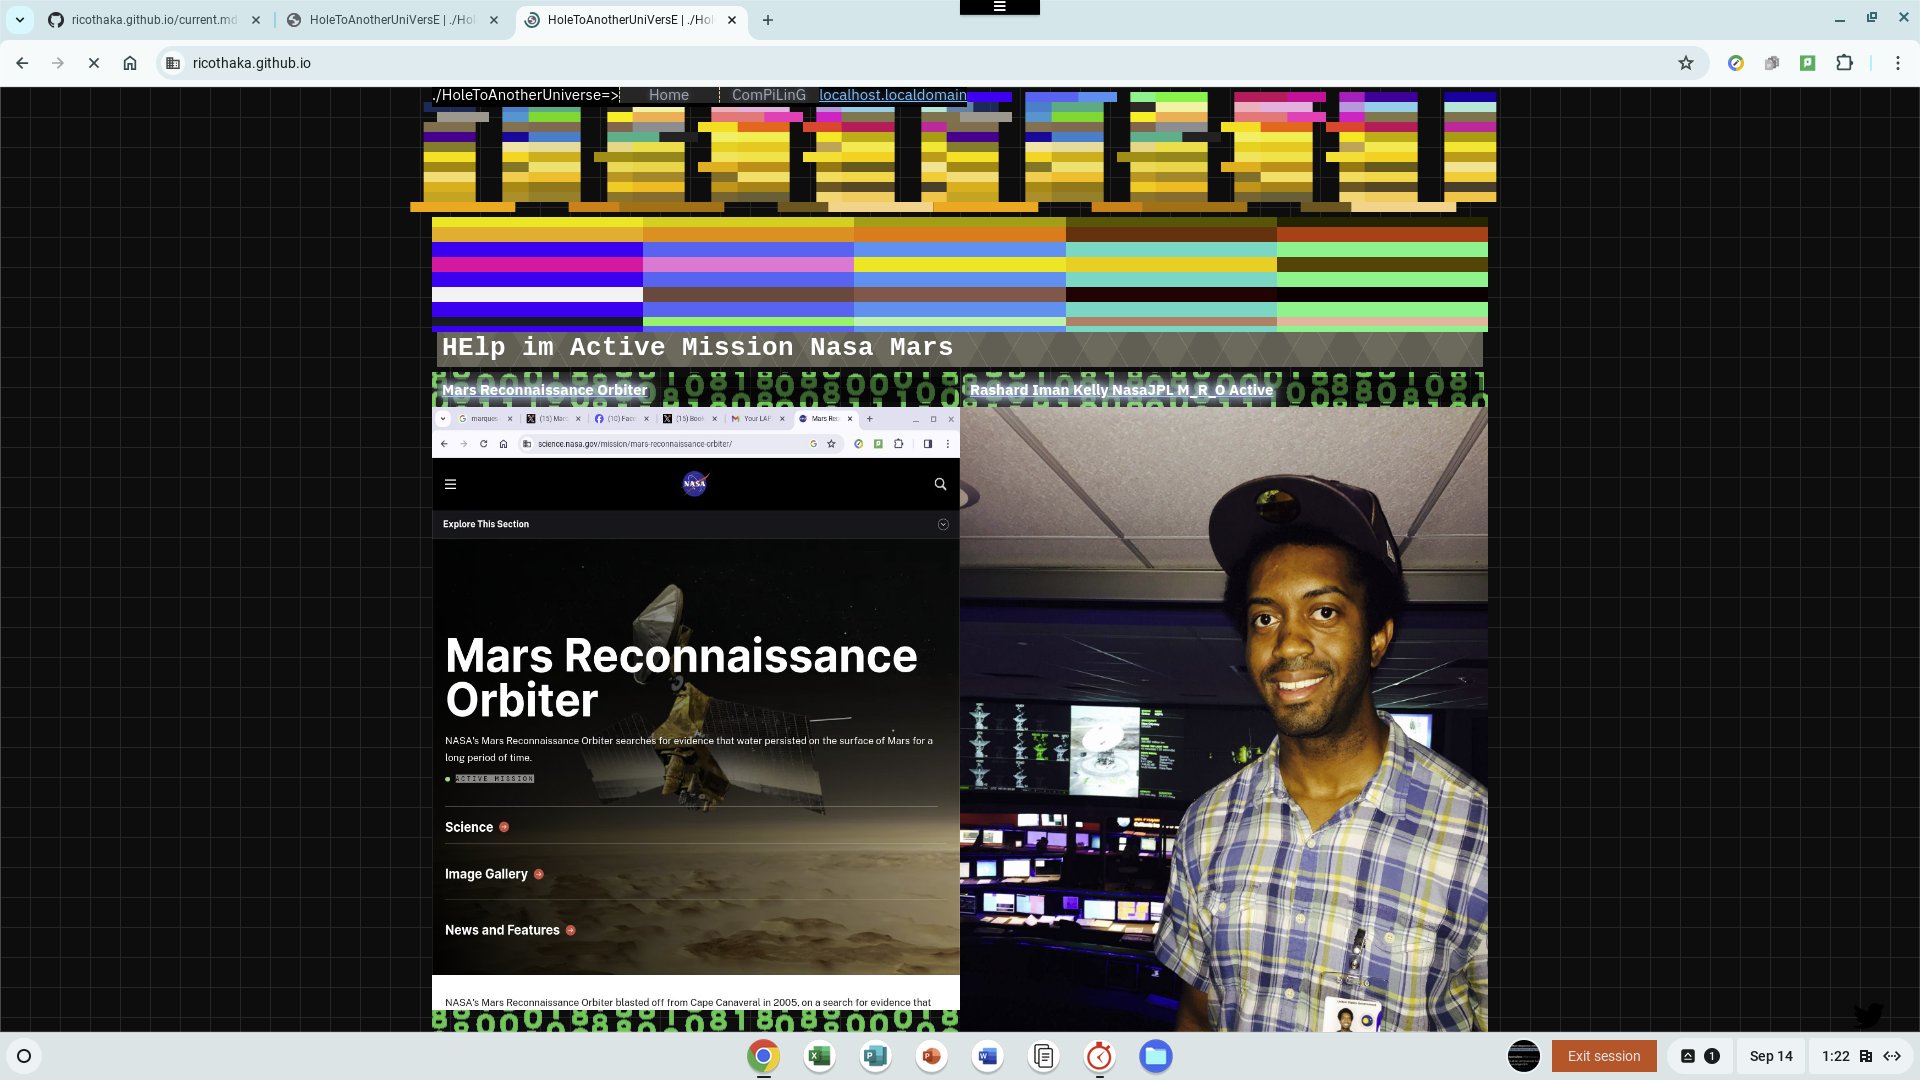View site information icon in address bar
Image resolution: width=1920 pixels, height=1080 pixels.
point(173,63)
